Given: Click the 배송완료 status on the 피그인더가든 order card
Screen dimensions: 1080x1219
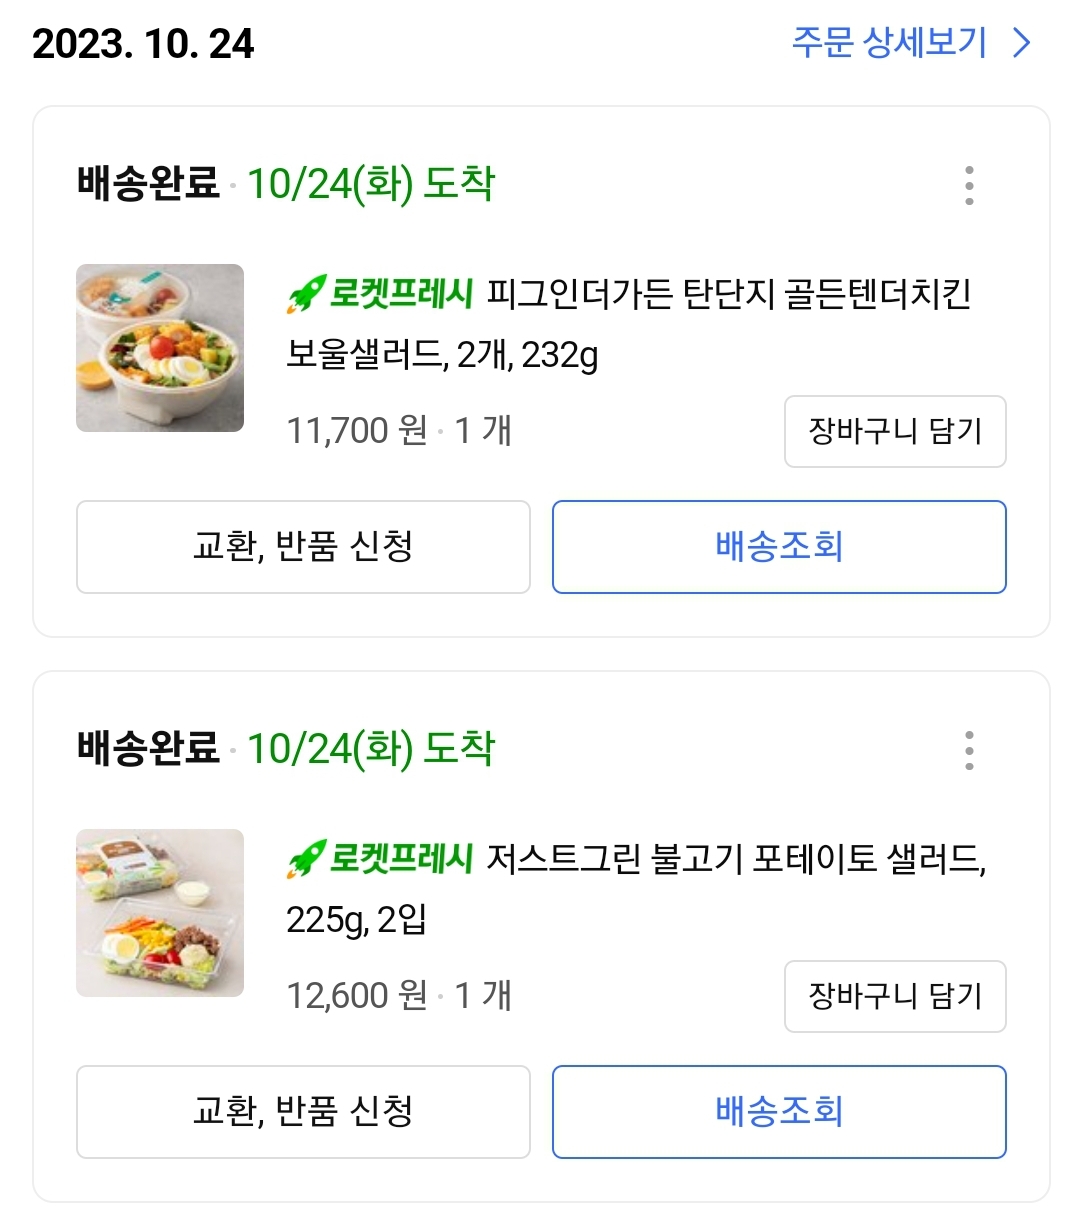Looking at the screenshot, I should 148,184.
